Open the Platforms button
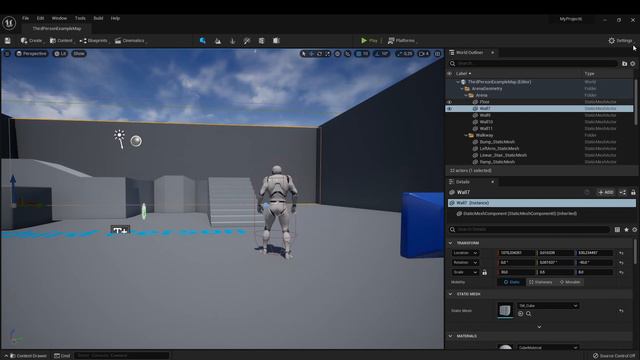The image size is (640, 360). 402,40
